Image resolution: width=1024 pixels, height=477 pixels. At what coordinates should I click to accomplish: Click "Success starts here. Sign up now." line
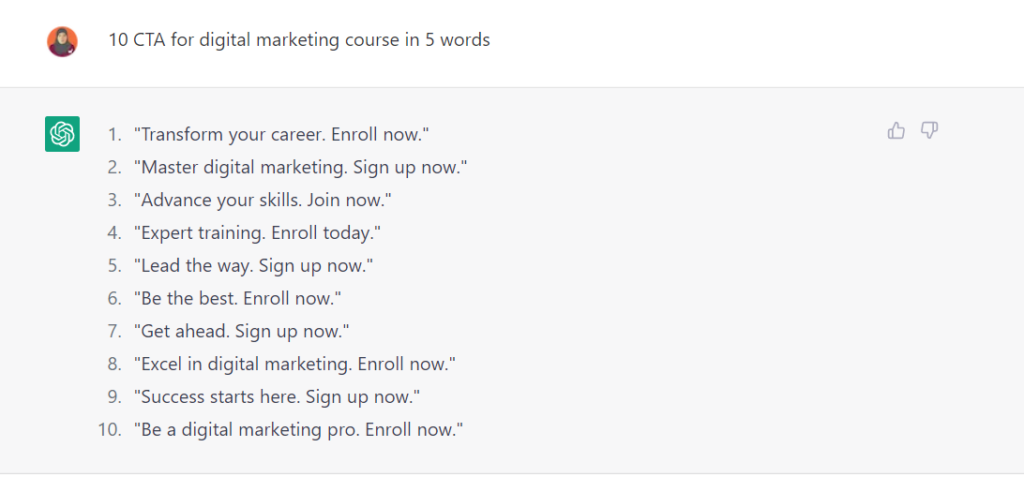pyautogui.click(x=277, y=397)
